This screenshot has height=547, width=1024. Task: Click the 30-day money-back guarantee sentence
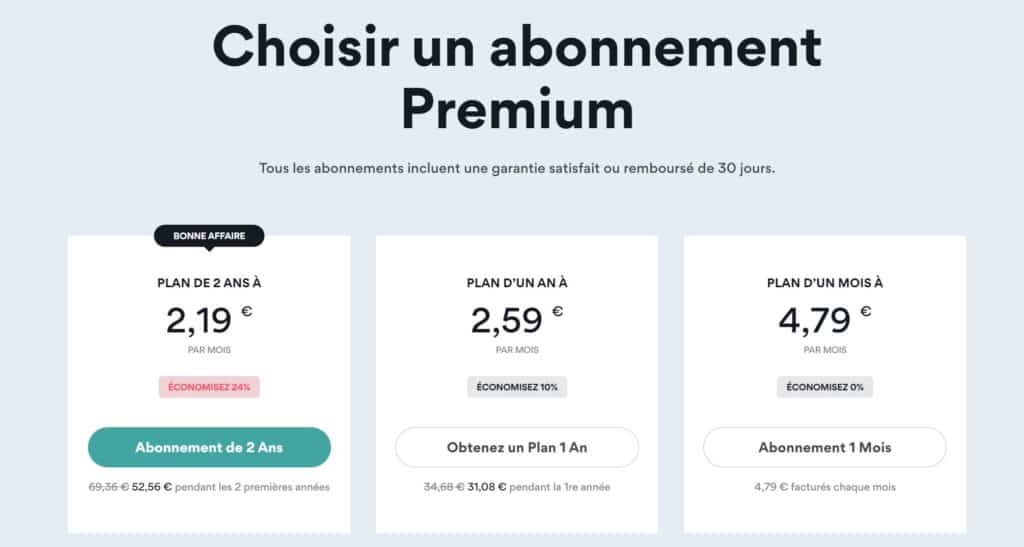[517, 168]
